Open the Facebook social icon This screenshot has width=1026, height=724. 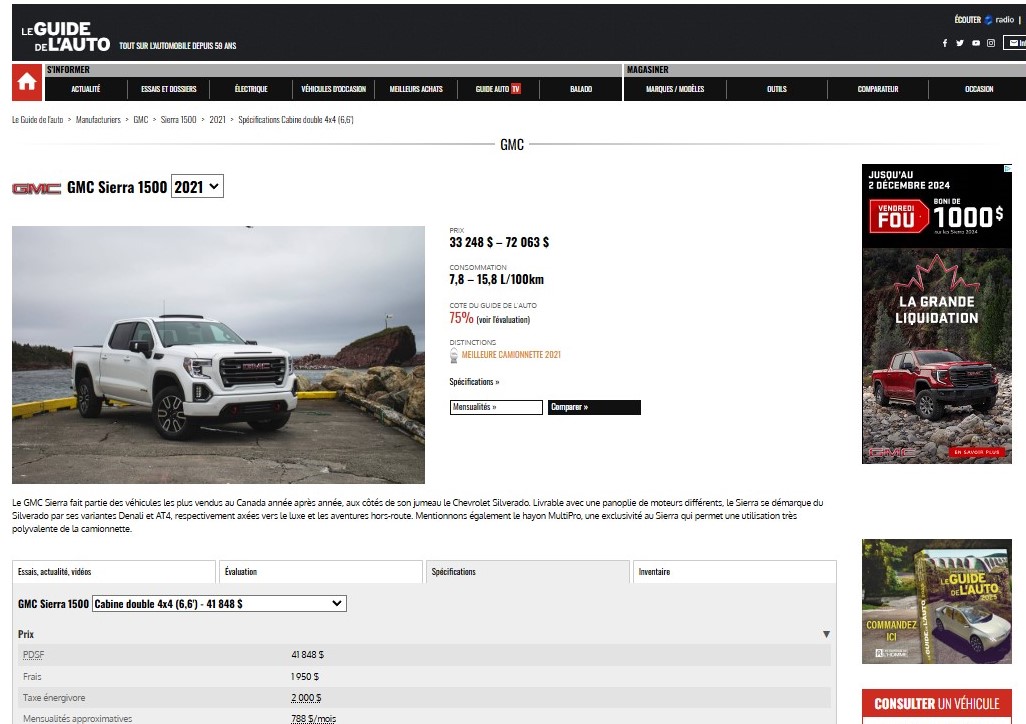pyautogui.click(x=944, y=43)
